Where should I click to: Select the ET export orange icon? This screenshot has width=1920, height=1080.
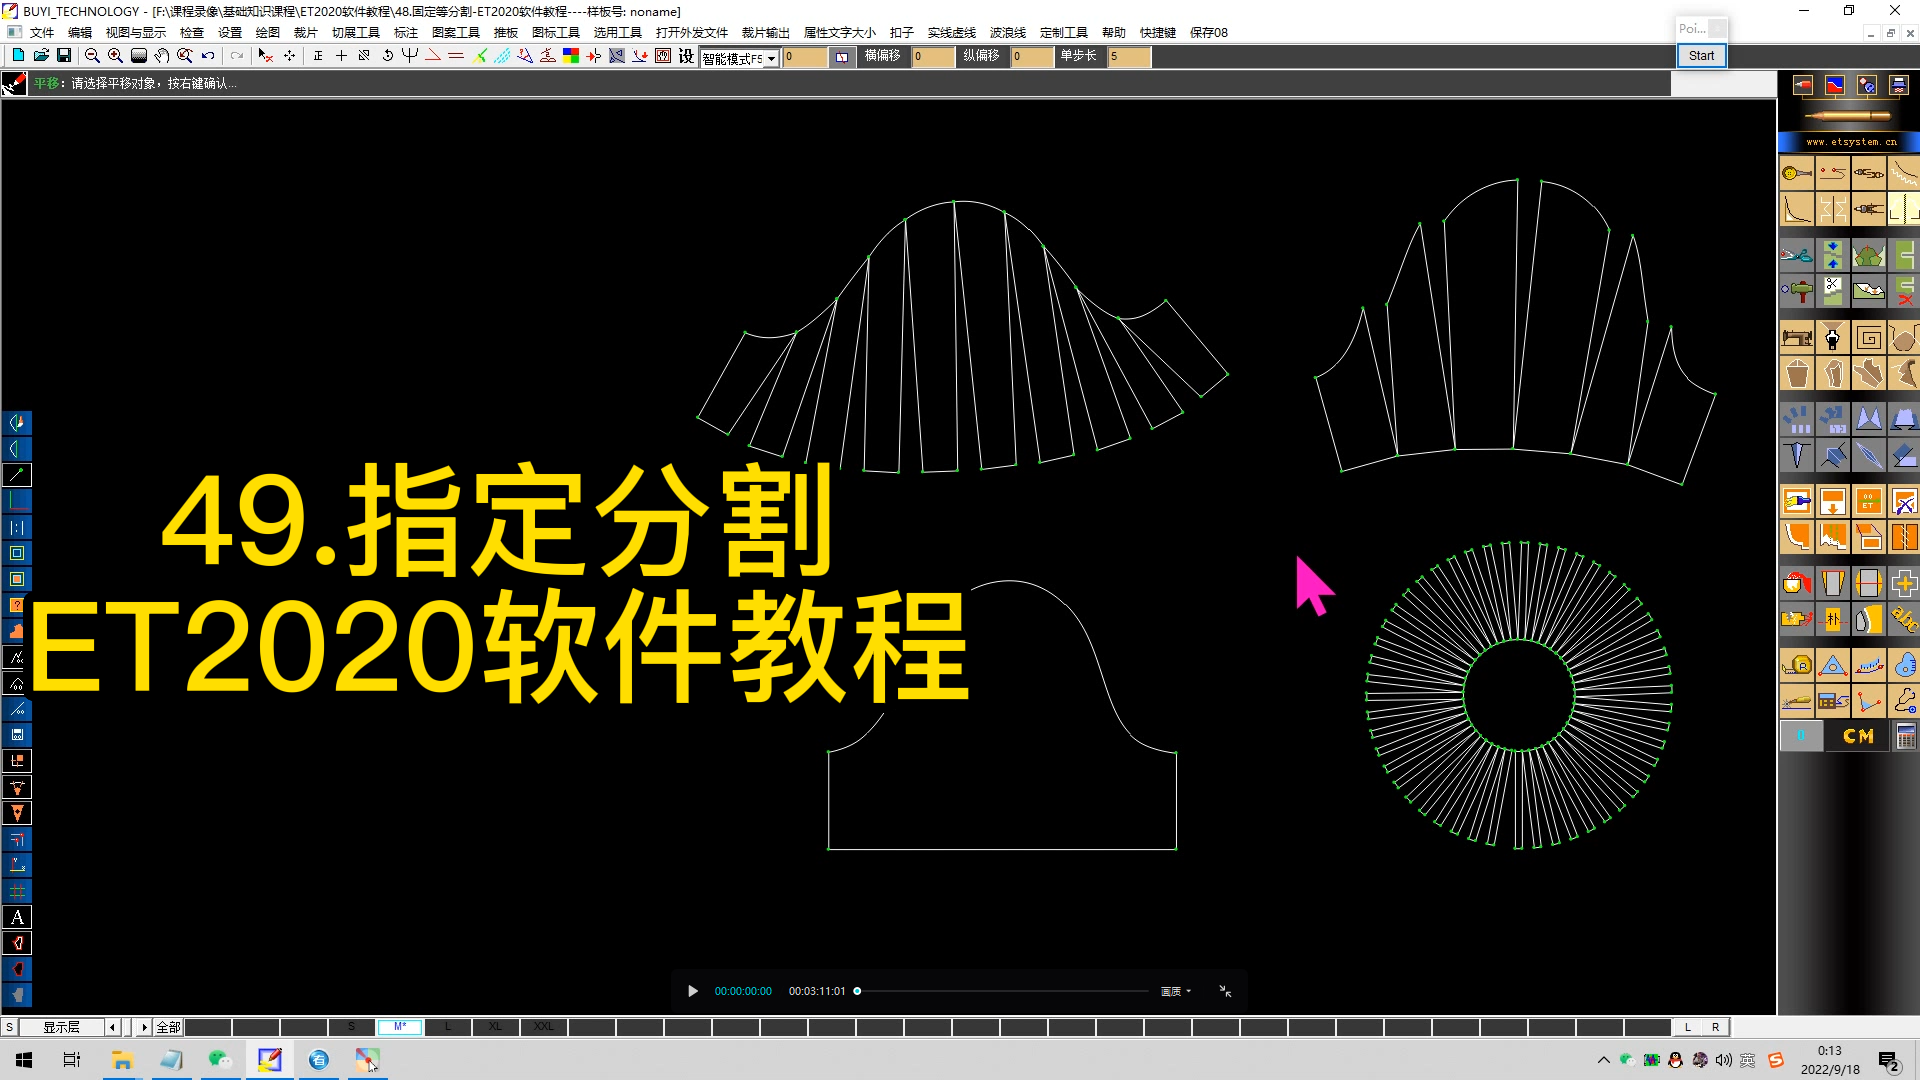click(1868, 501)
